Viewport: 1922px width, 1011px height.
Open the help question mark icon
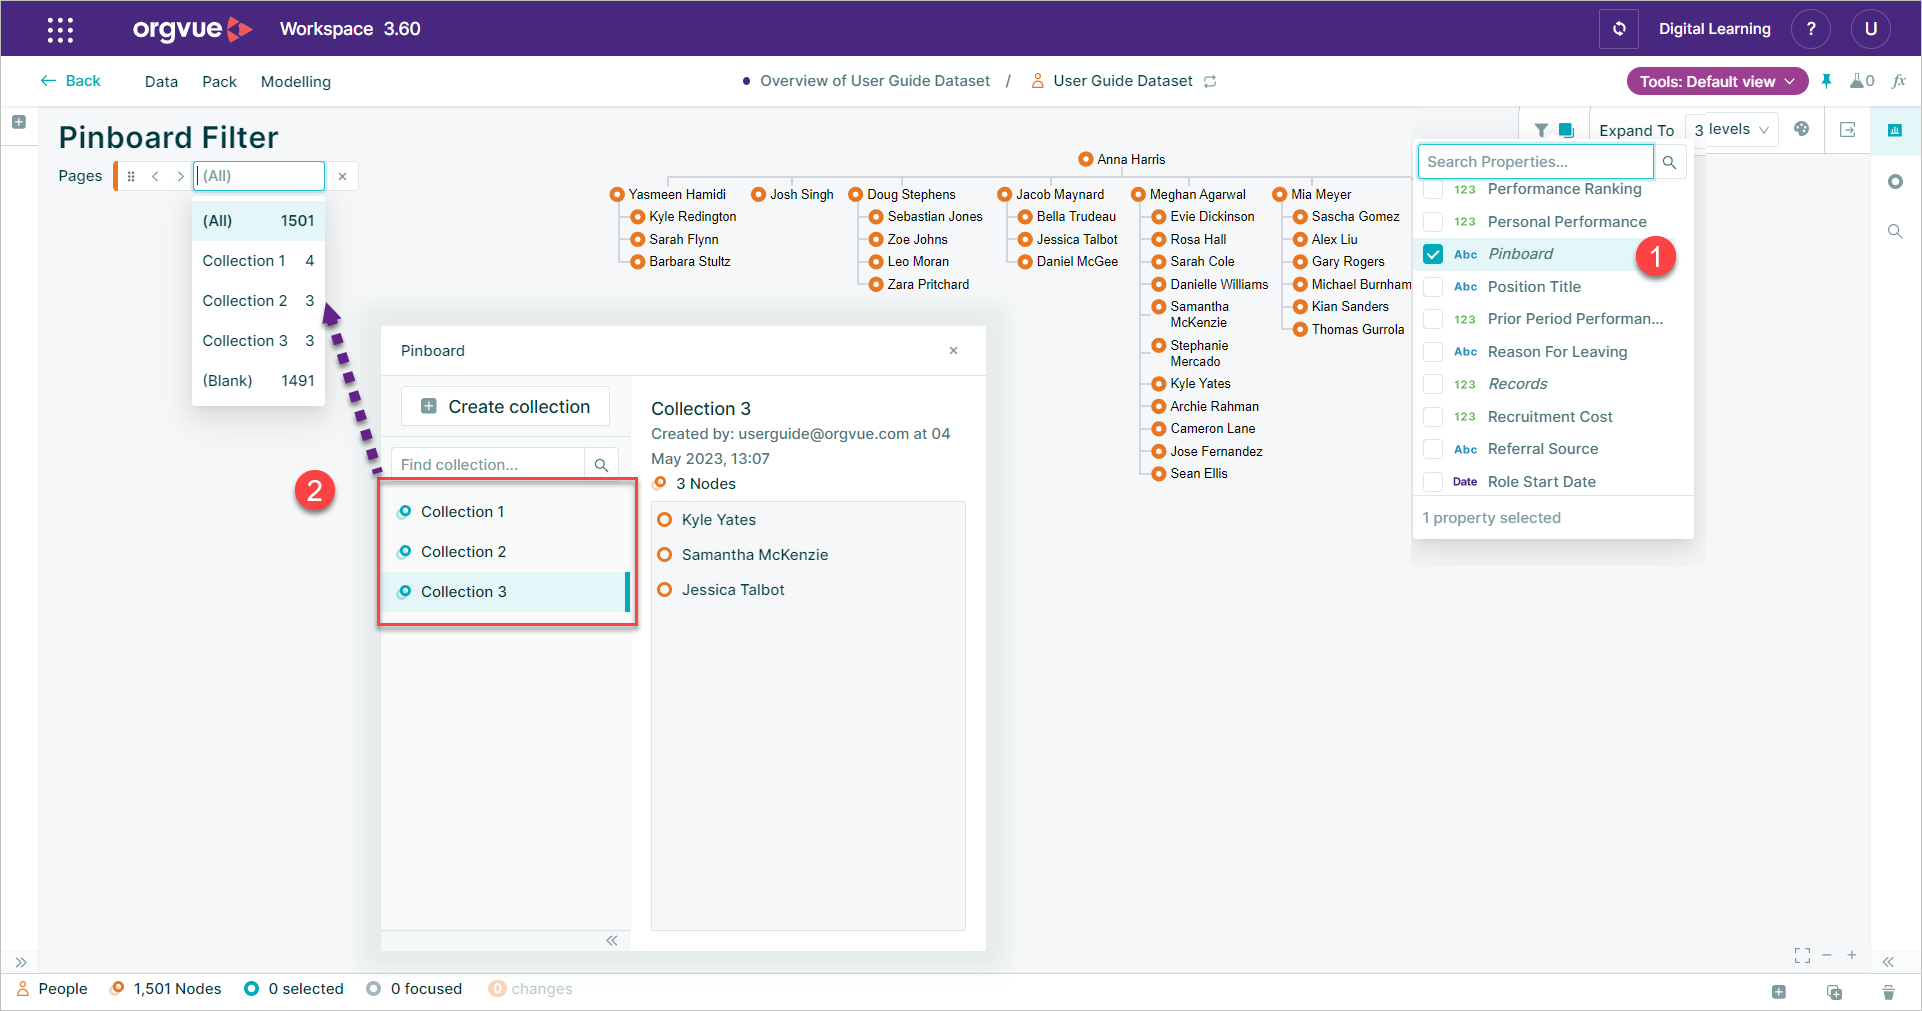[x=1810, y=29]
